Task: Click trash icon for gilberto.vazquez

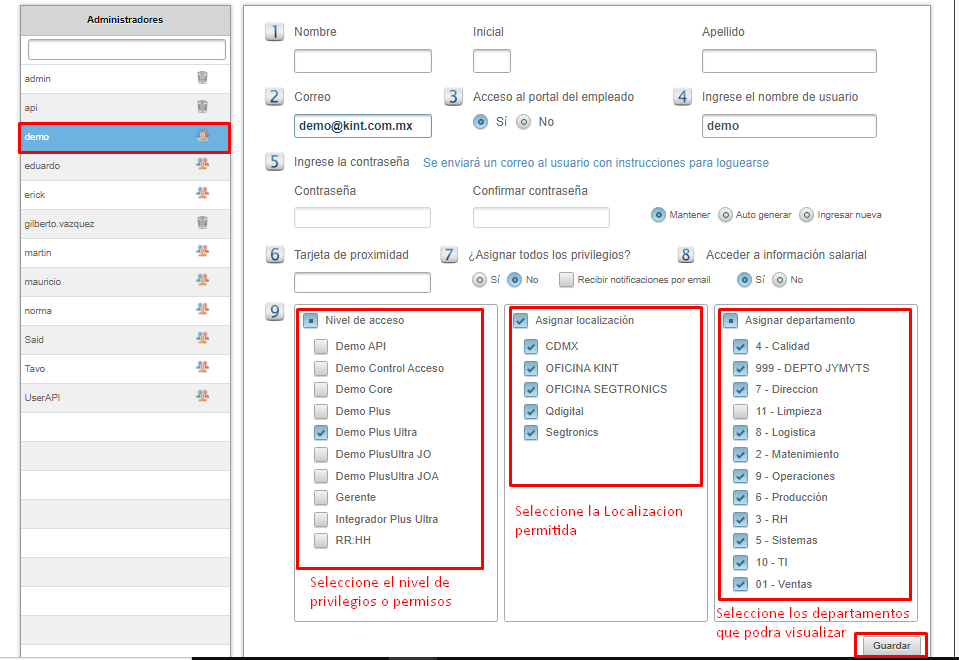Action: pyautogui.click(x=202, y=223)
